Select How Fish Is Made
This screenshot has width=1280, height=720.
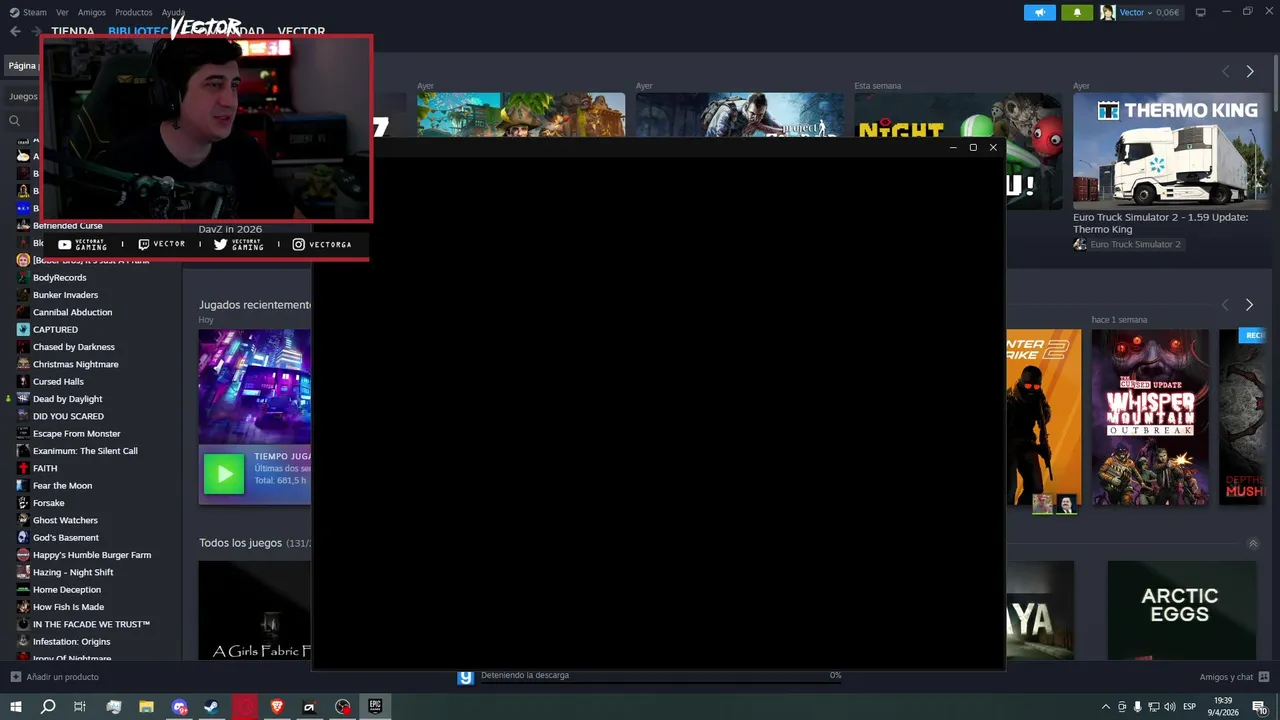point(68,607)
